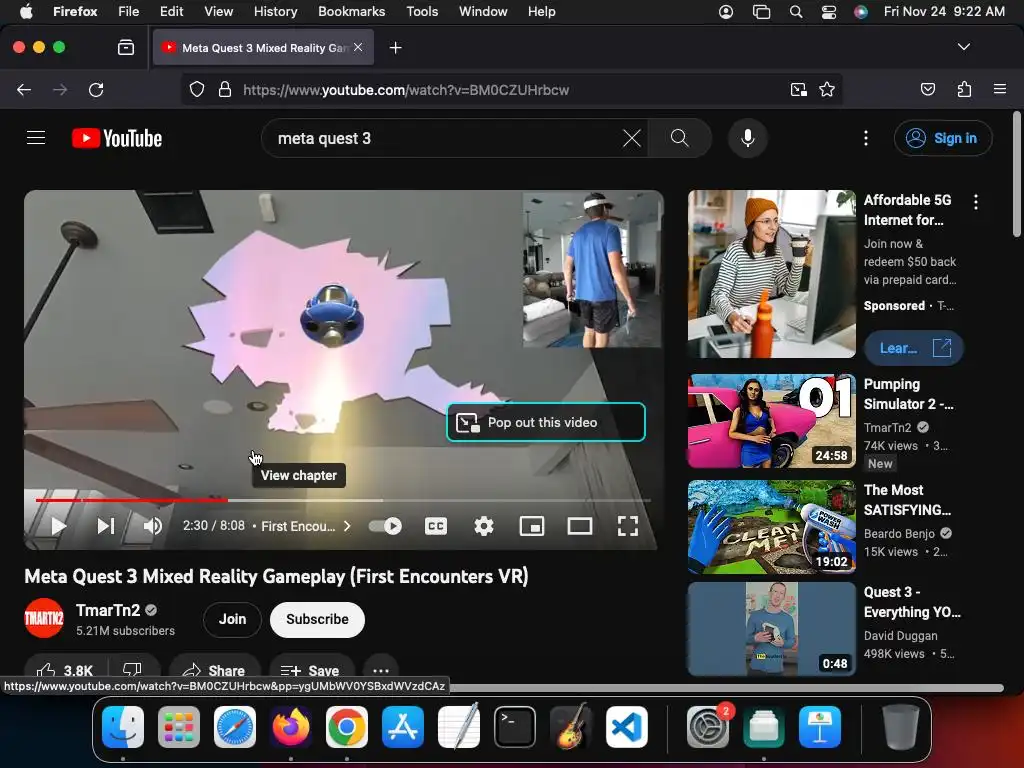Open the Tools menu
This screenshot has height=768, width=1024.
422,11
